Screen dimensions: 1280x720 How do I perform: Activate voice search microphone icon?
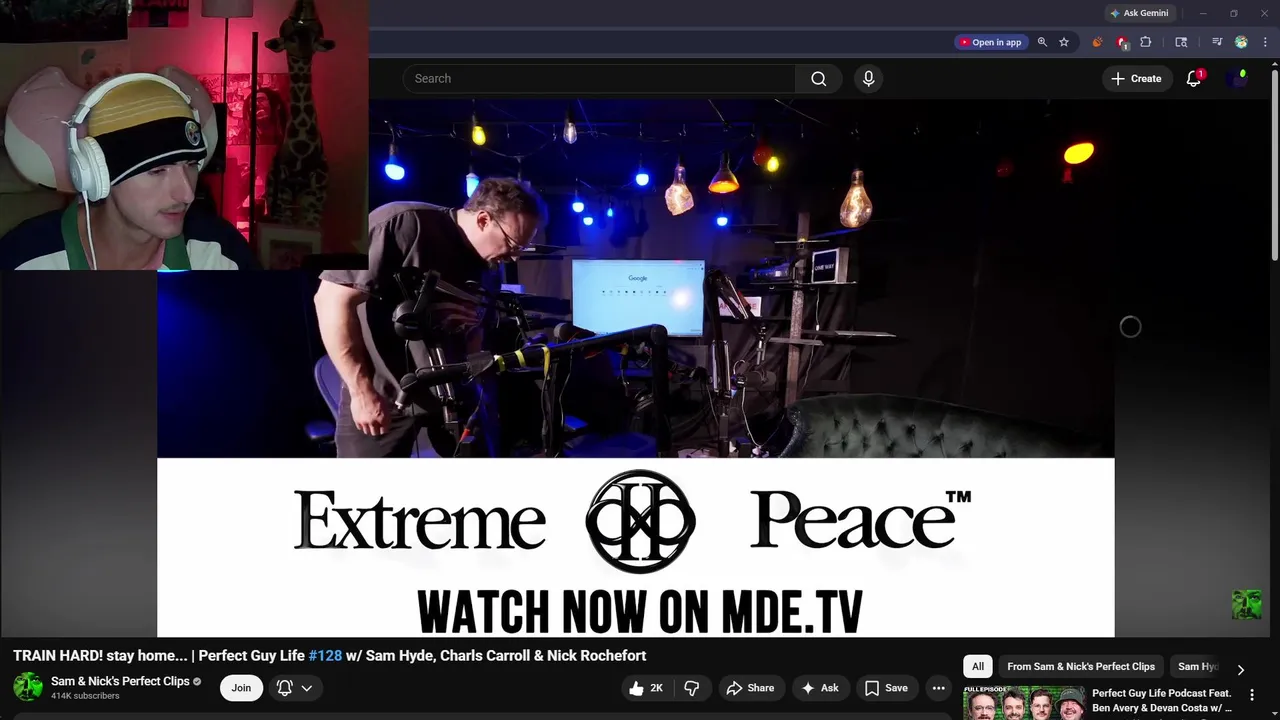tap(868, 78)
